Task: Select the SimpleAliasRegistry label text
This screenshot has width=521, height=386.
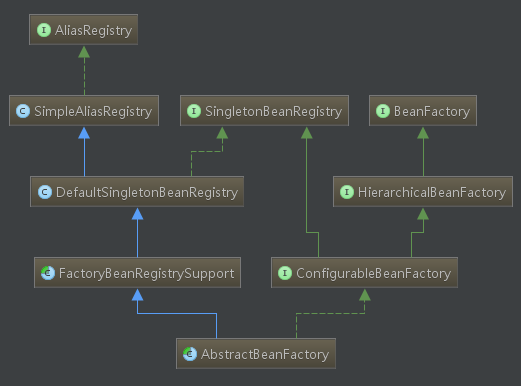Action: (93, 112)
